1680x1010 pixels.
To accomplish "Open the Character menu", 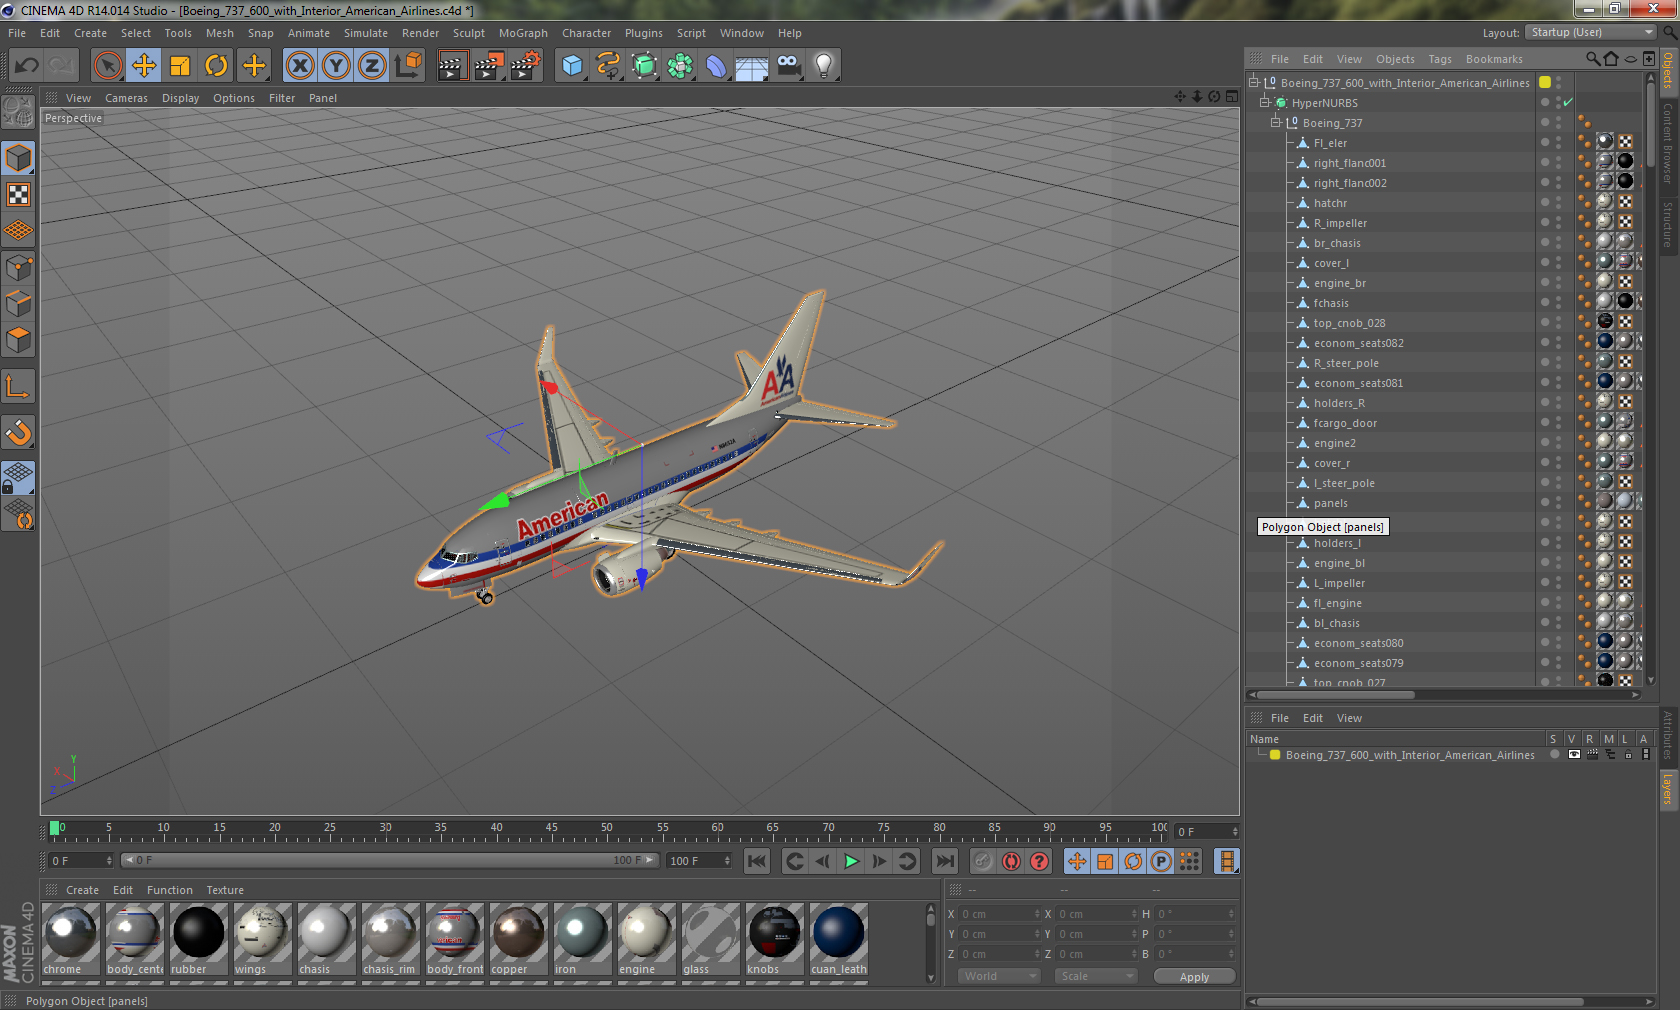I will coord(586,33).
